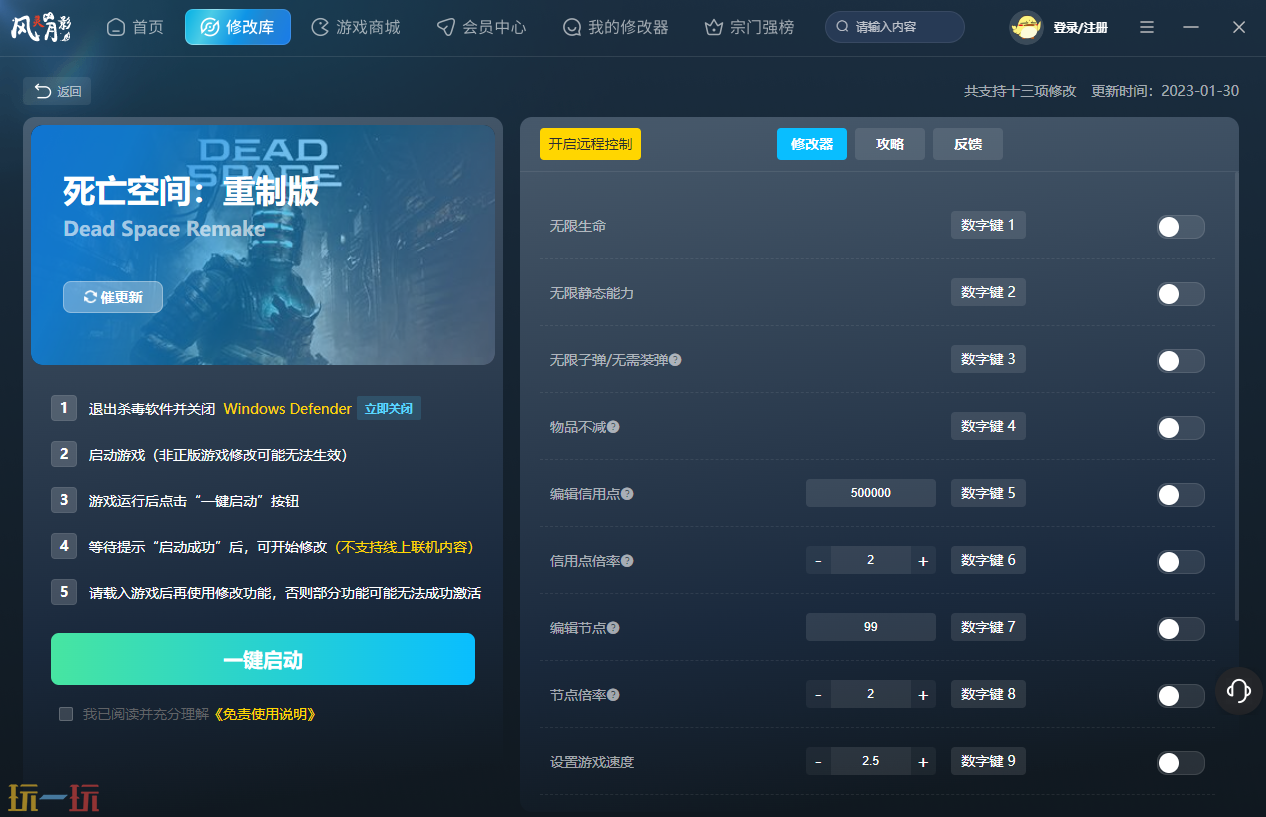The width and height of the screenshot is (1266, 817).
Task: Click the Dead Space Remake banner image
Action: pyautogui.click(x=263, y=245)
